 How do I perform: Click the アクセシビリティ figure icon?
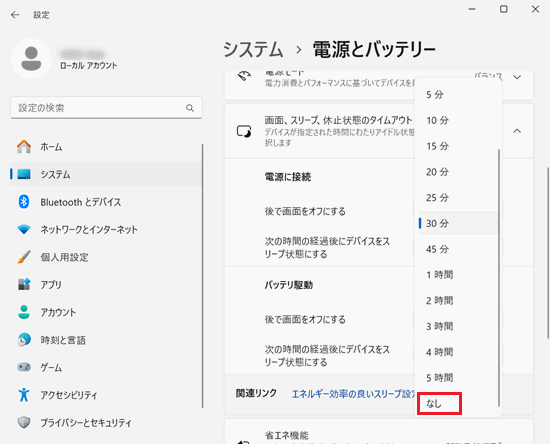[24, 395]
